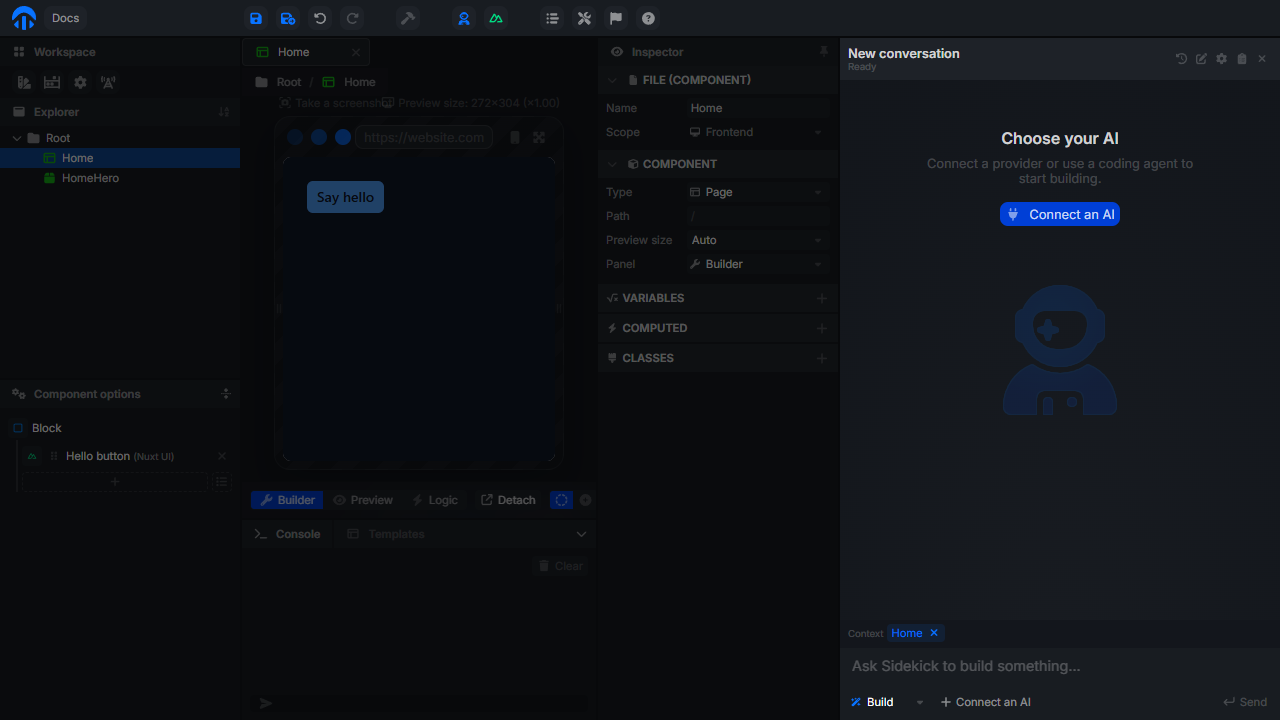Viewport: 1280px width, 720px height.
Task: Click the Redo arrow icon
Action: (x=352, y=18)
